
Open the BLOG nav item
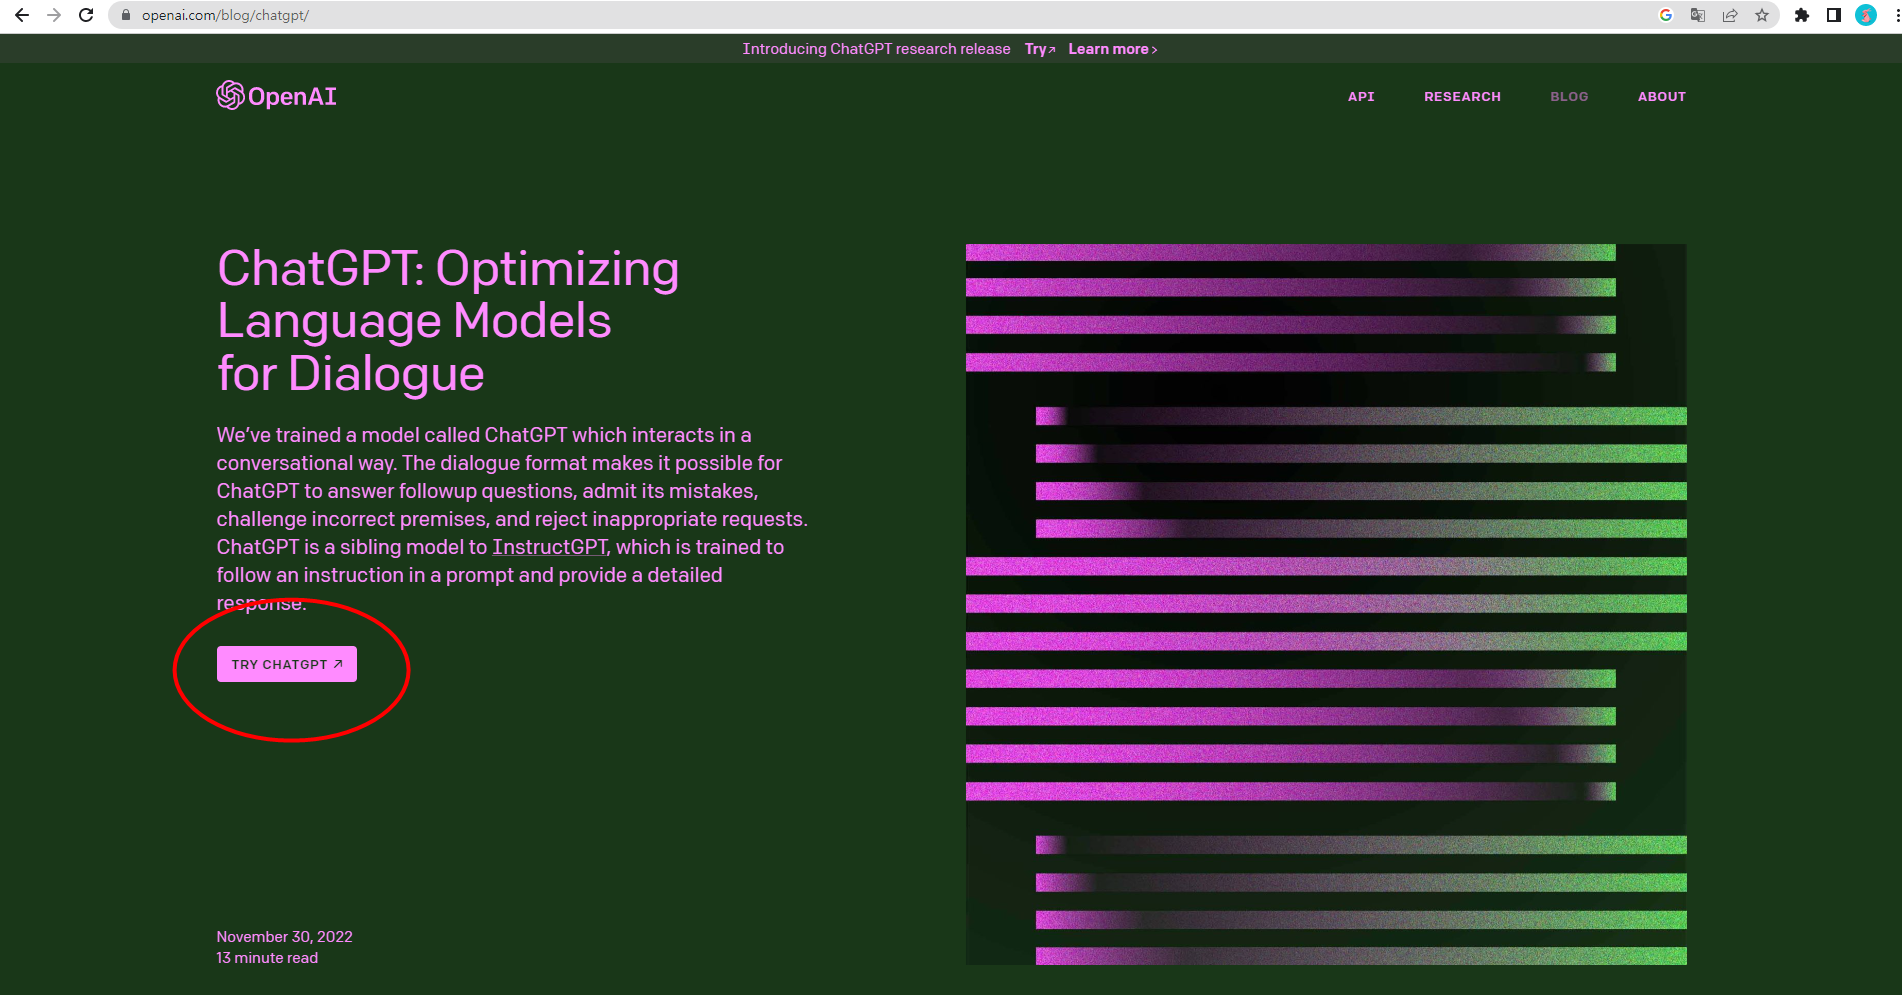click(x=1569, y=97)
